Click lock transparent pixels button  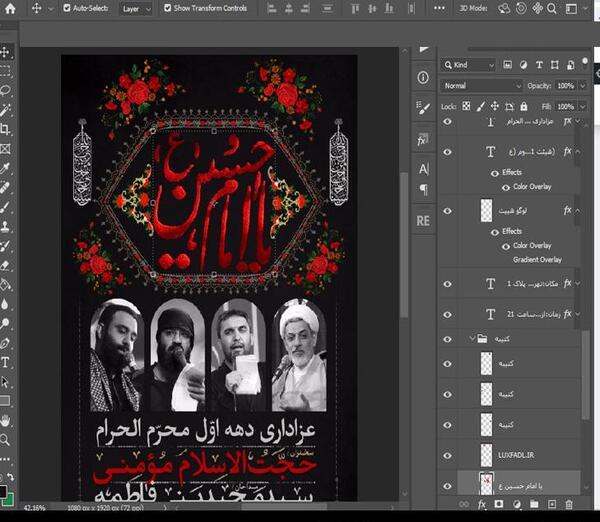click(466, 106)
